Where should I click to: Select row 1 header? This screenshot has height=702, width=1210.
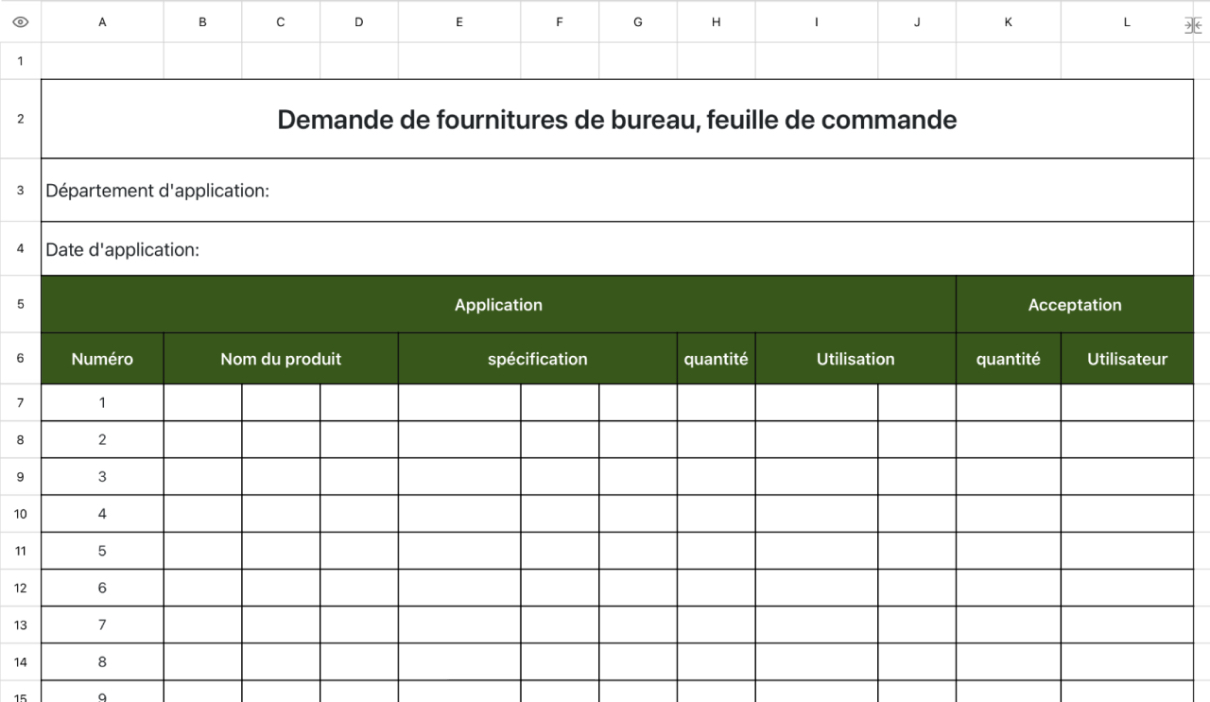point(20,60)
